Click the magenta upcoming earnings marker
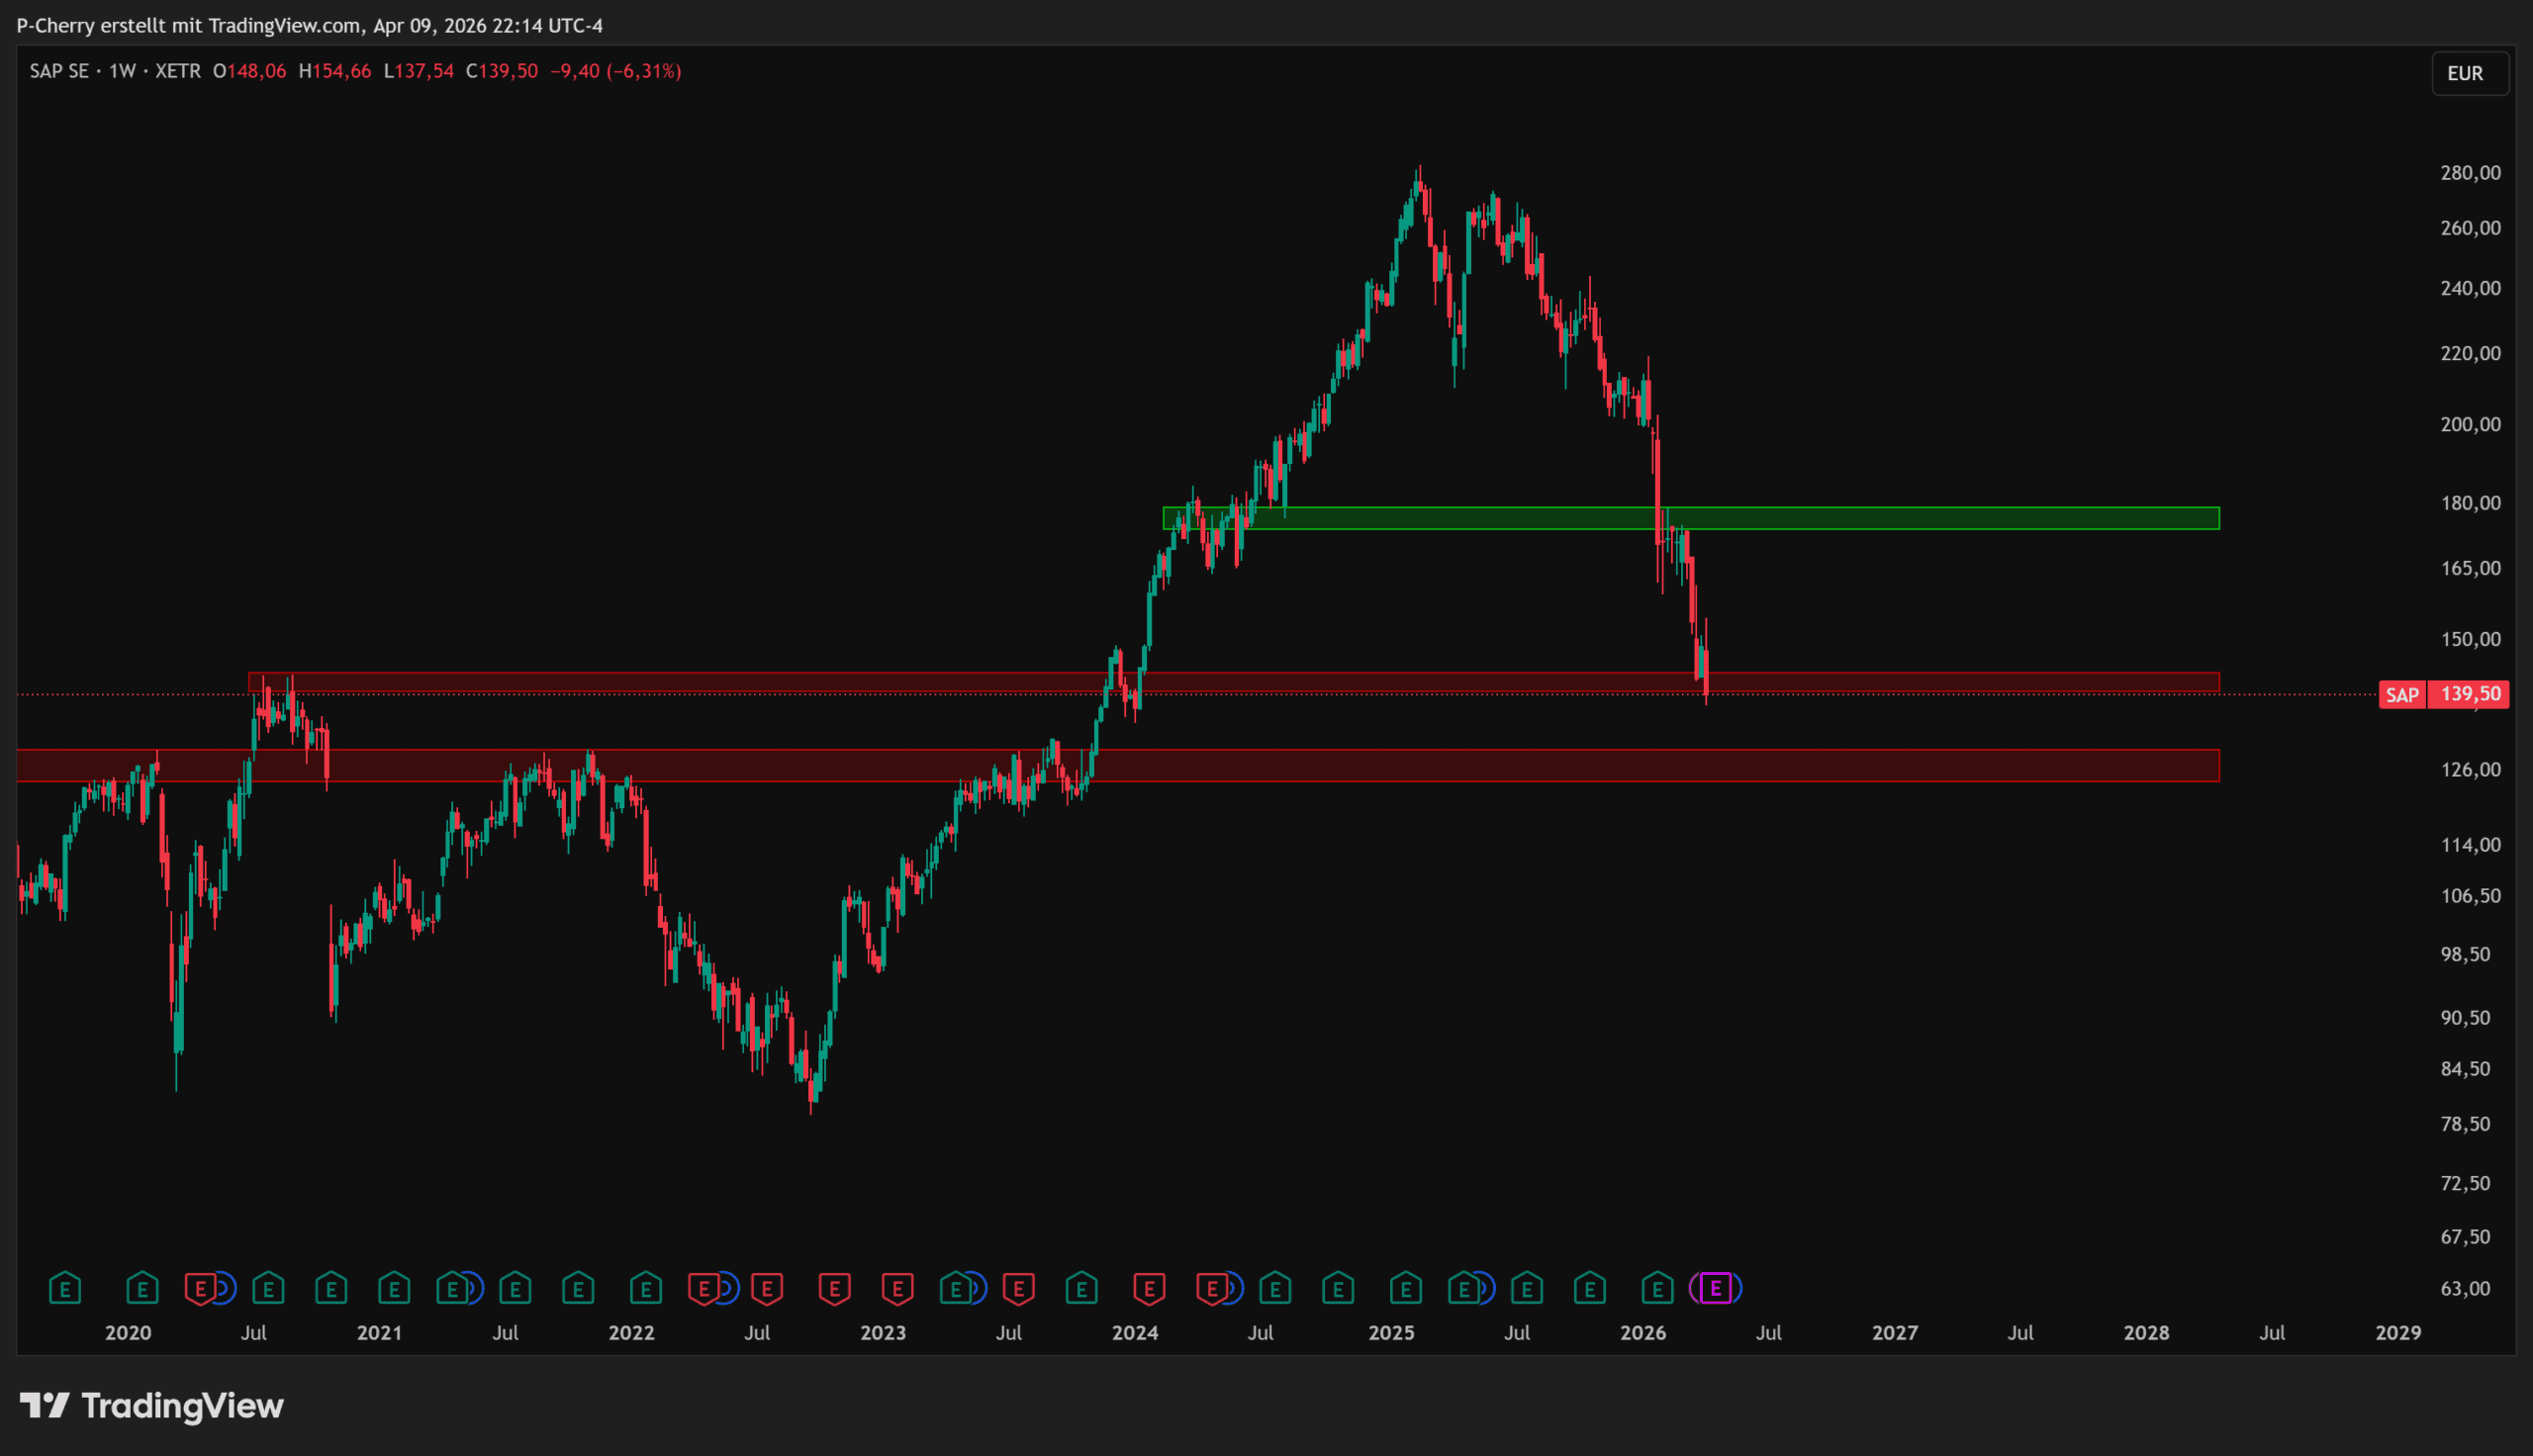Image resolution: width=2533 pixels, height=1456 pixels. (1715, 1288)
